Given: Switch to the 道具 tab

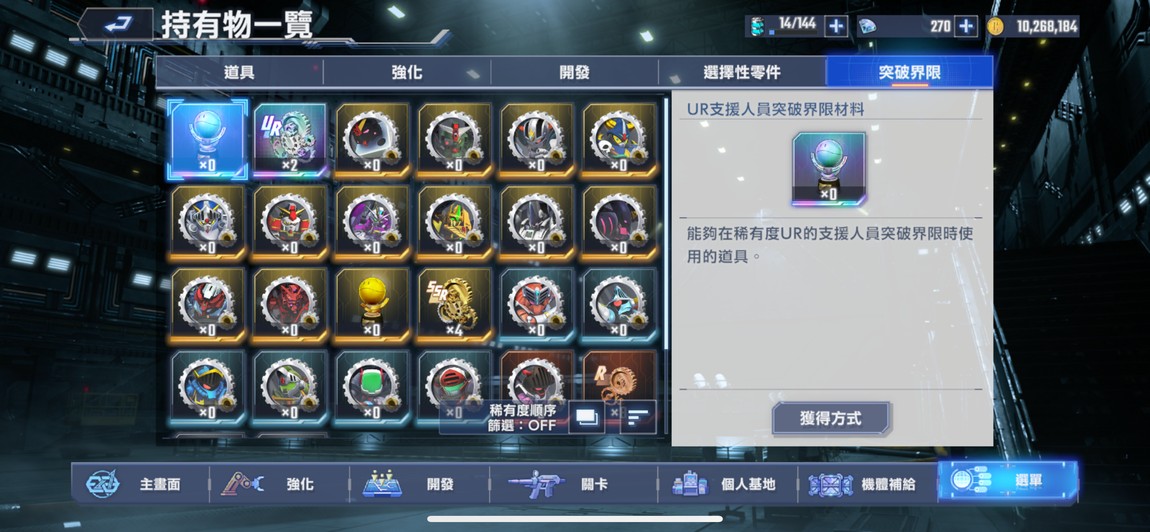Looking at the screenshot, I should [239, 73].
